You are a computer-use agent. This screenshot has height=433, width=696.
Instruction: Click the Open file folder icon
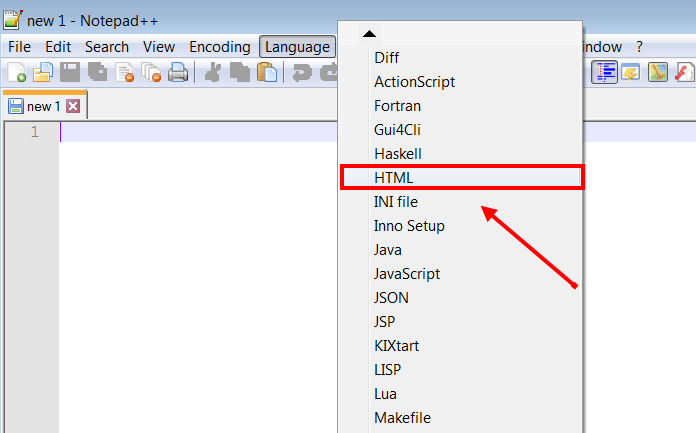tap(43, 72)
